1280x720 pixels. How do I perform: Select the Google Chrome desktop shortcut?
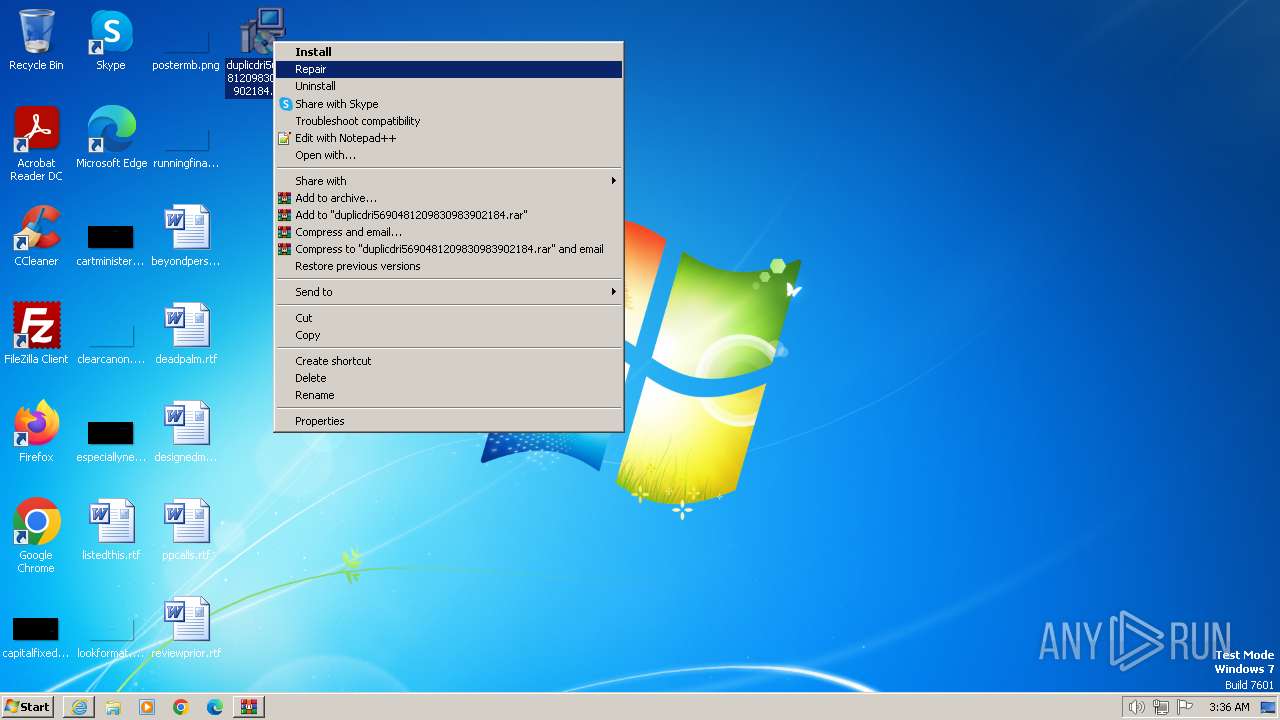pos(36,536)
